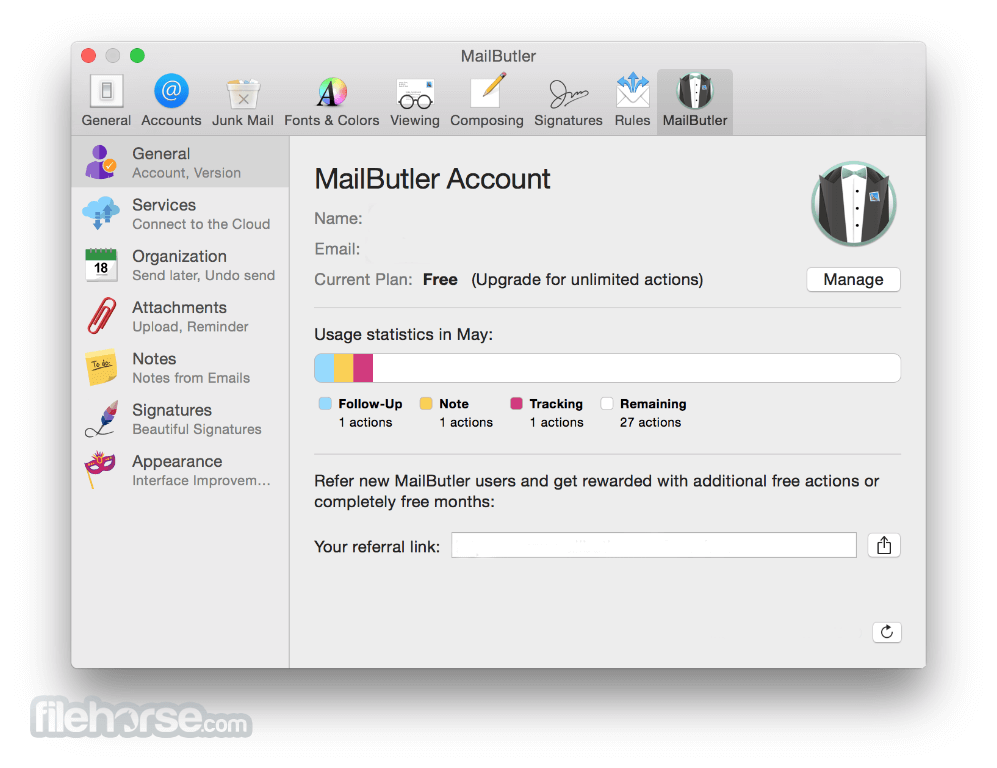Click the usage statistics progress bar
Screen dimensions: 997x768
coord(607,368)
